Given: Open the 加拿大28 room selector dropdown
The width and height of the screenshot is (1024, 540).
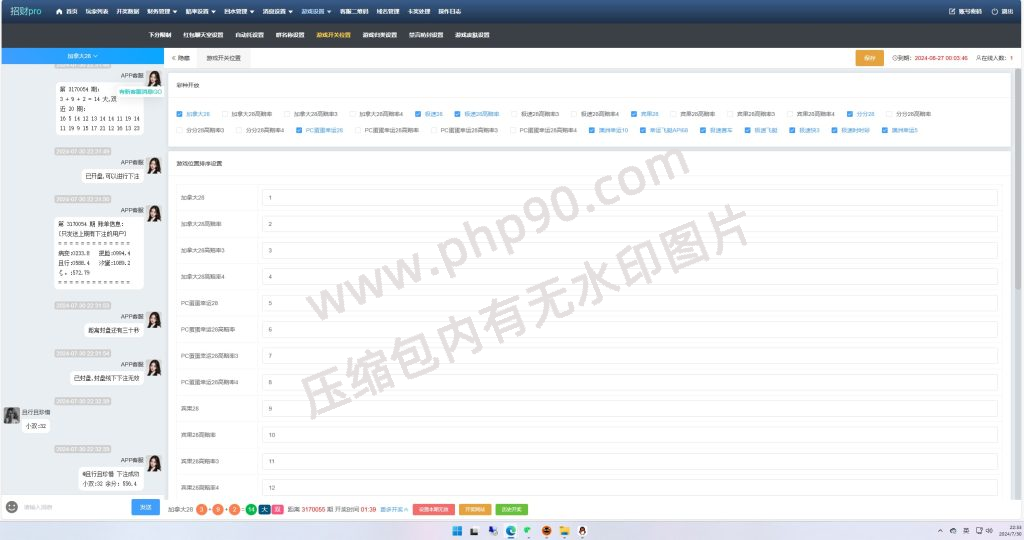Looking at the screenshot, I should (x=82, y=56).
